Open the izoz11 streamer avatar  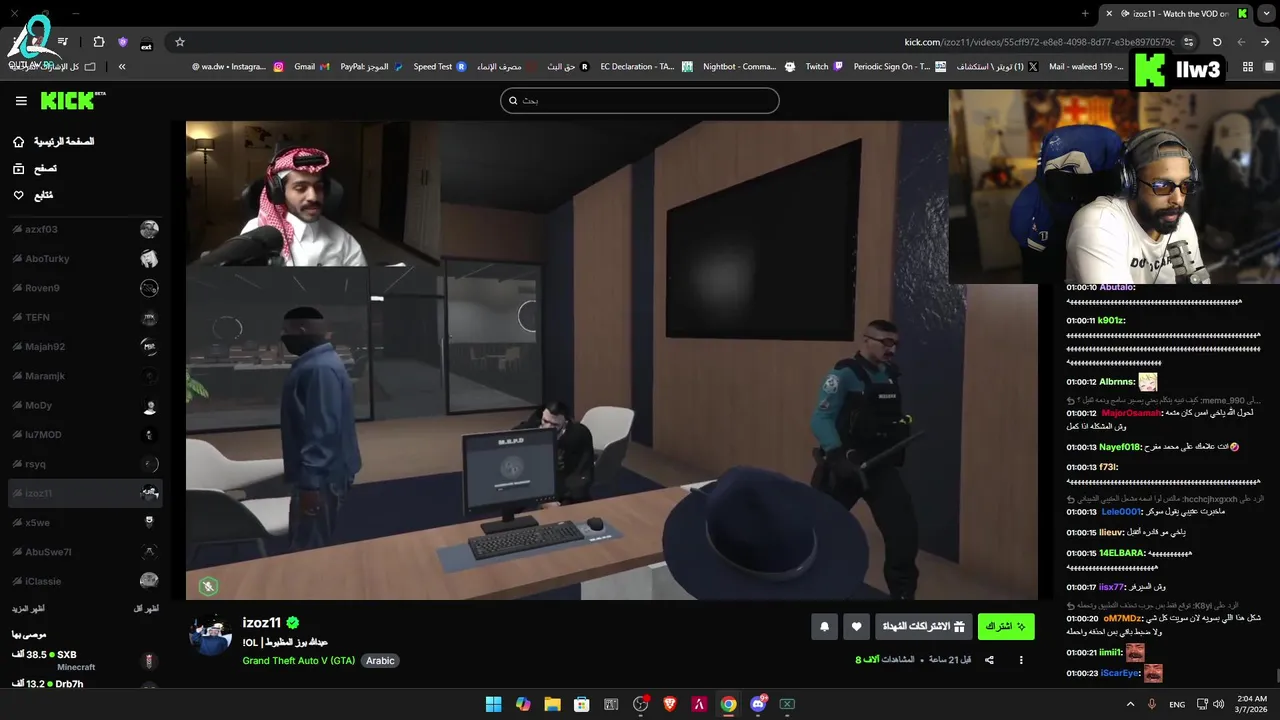[x=211, y=635]
